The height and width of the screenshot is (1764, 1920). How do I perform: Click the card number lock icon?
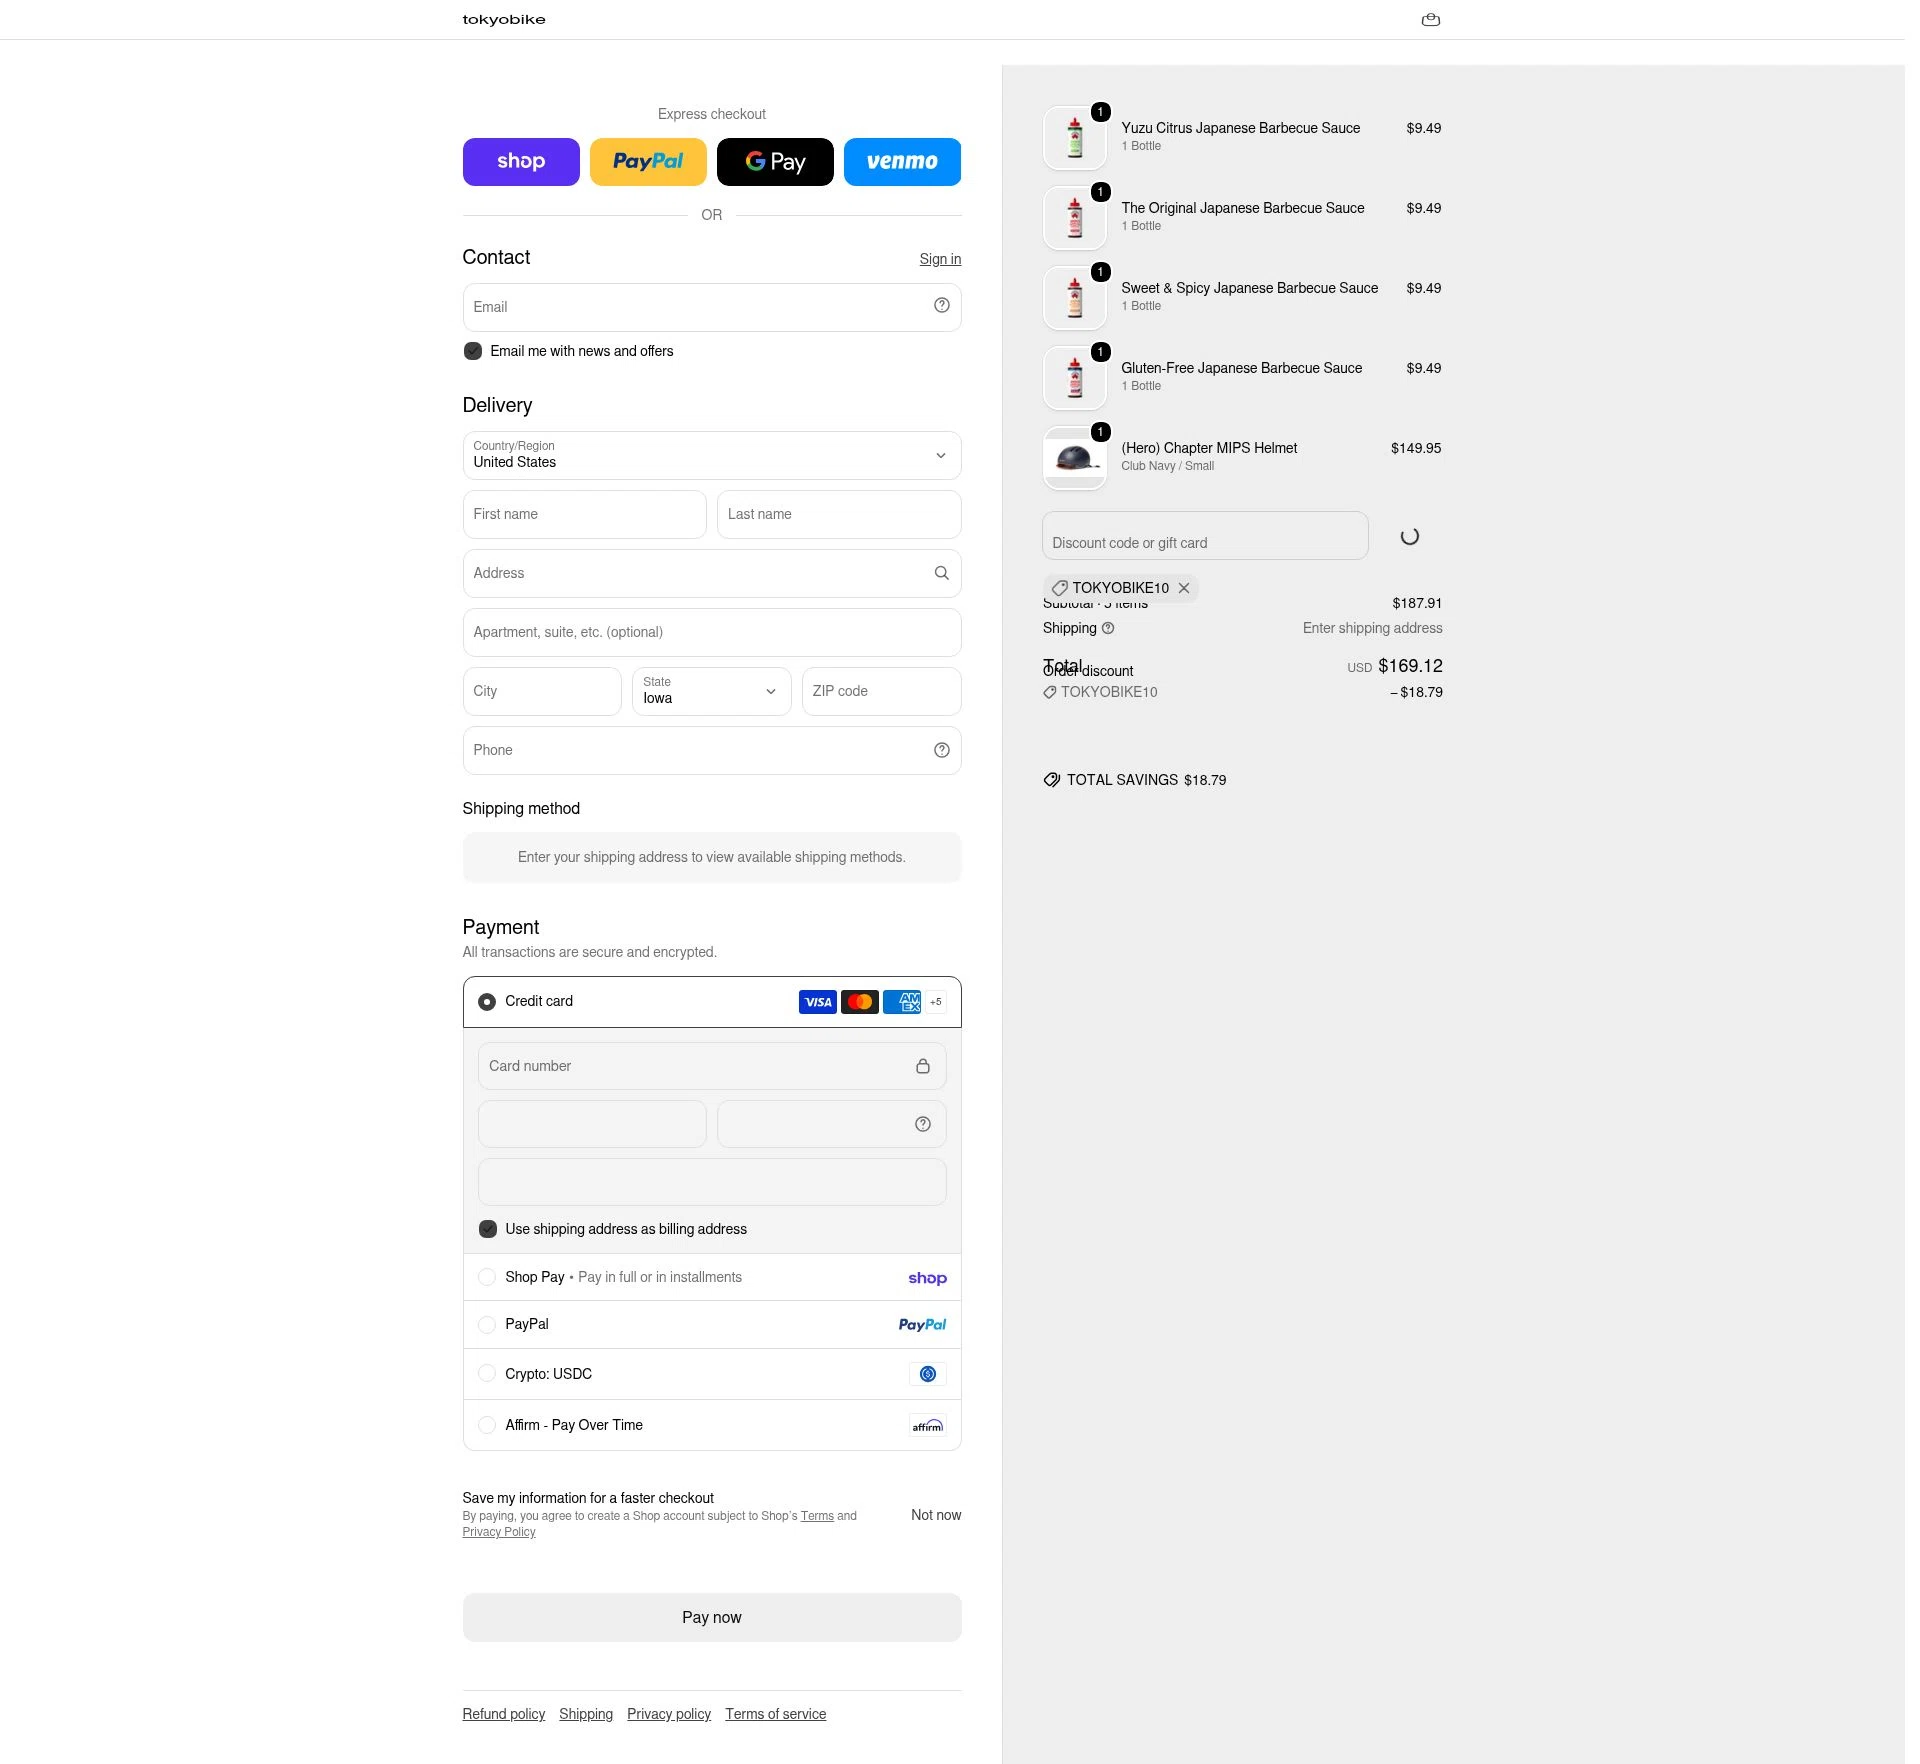point(923,1066)
